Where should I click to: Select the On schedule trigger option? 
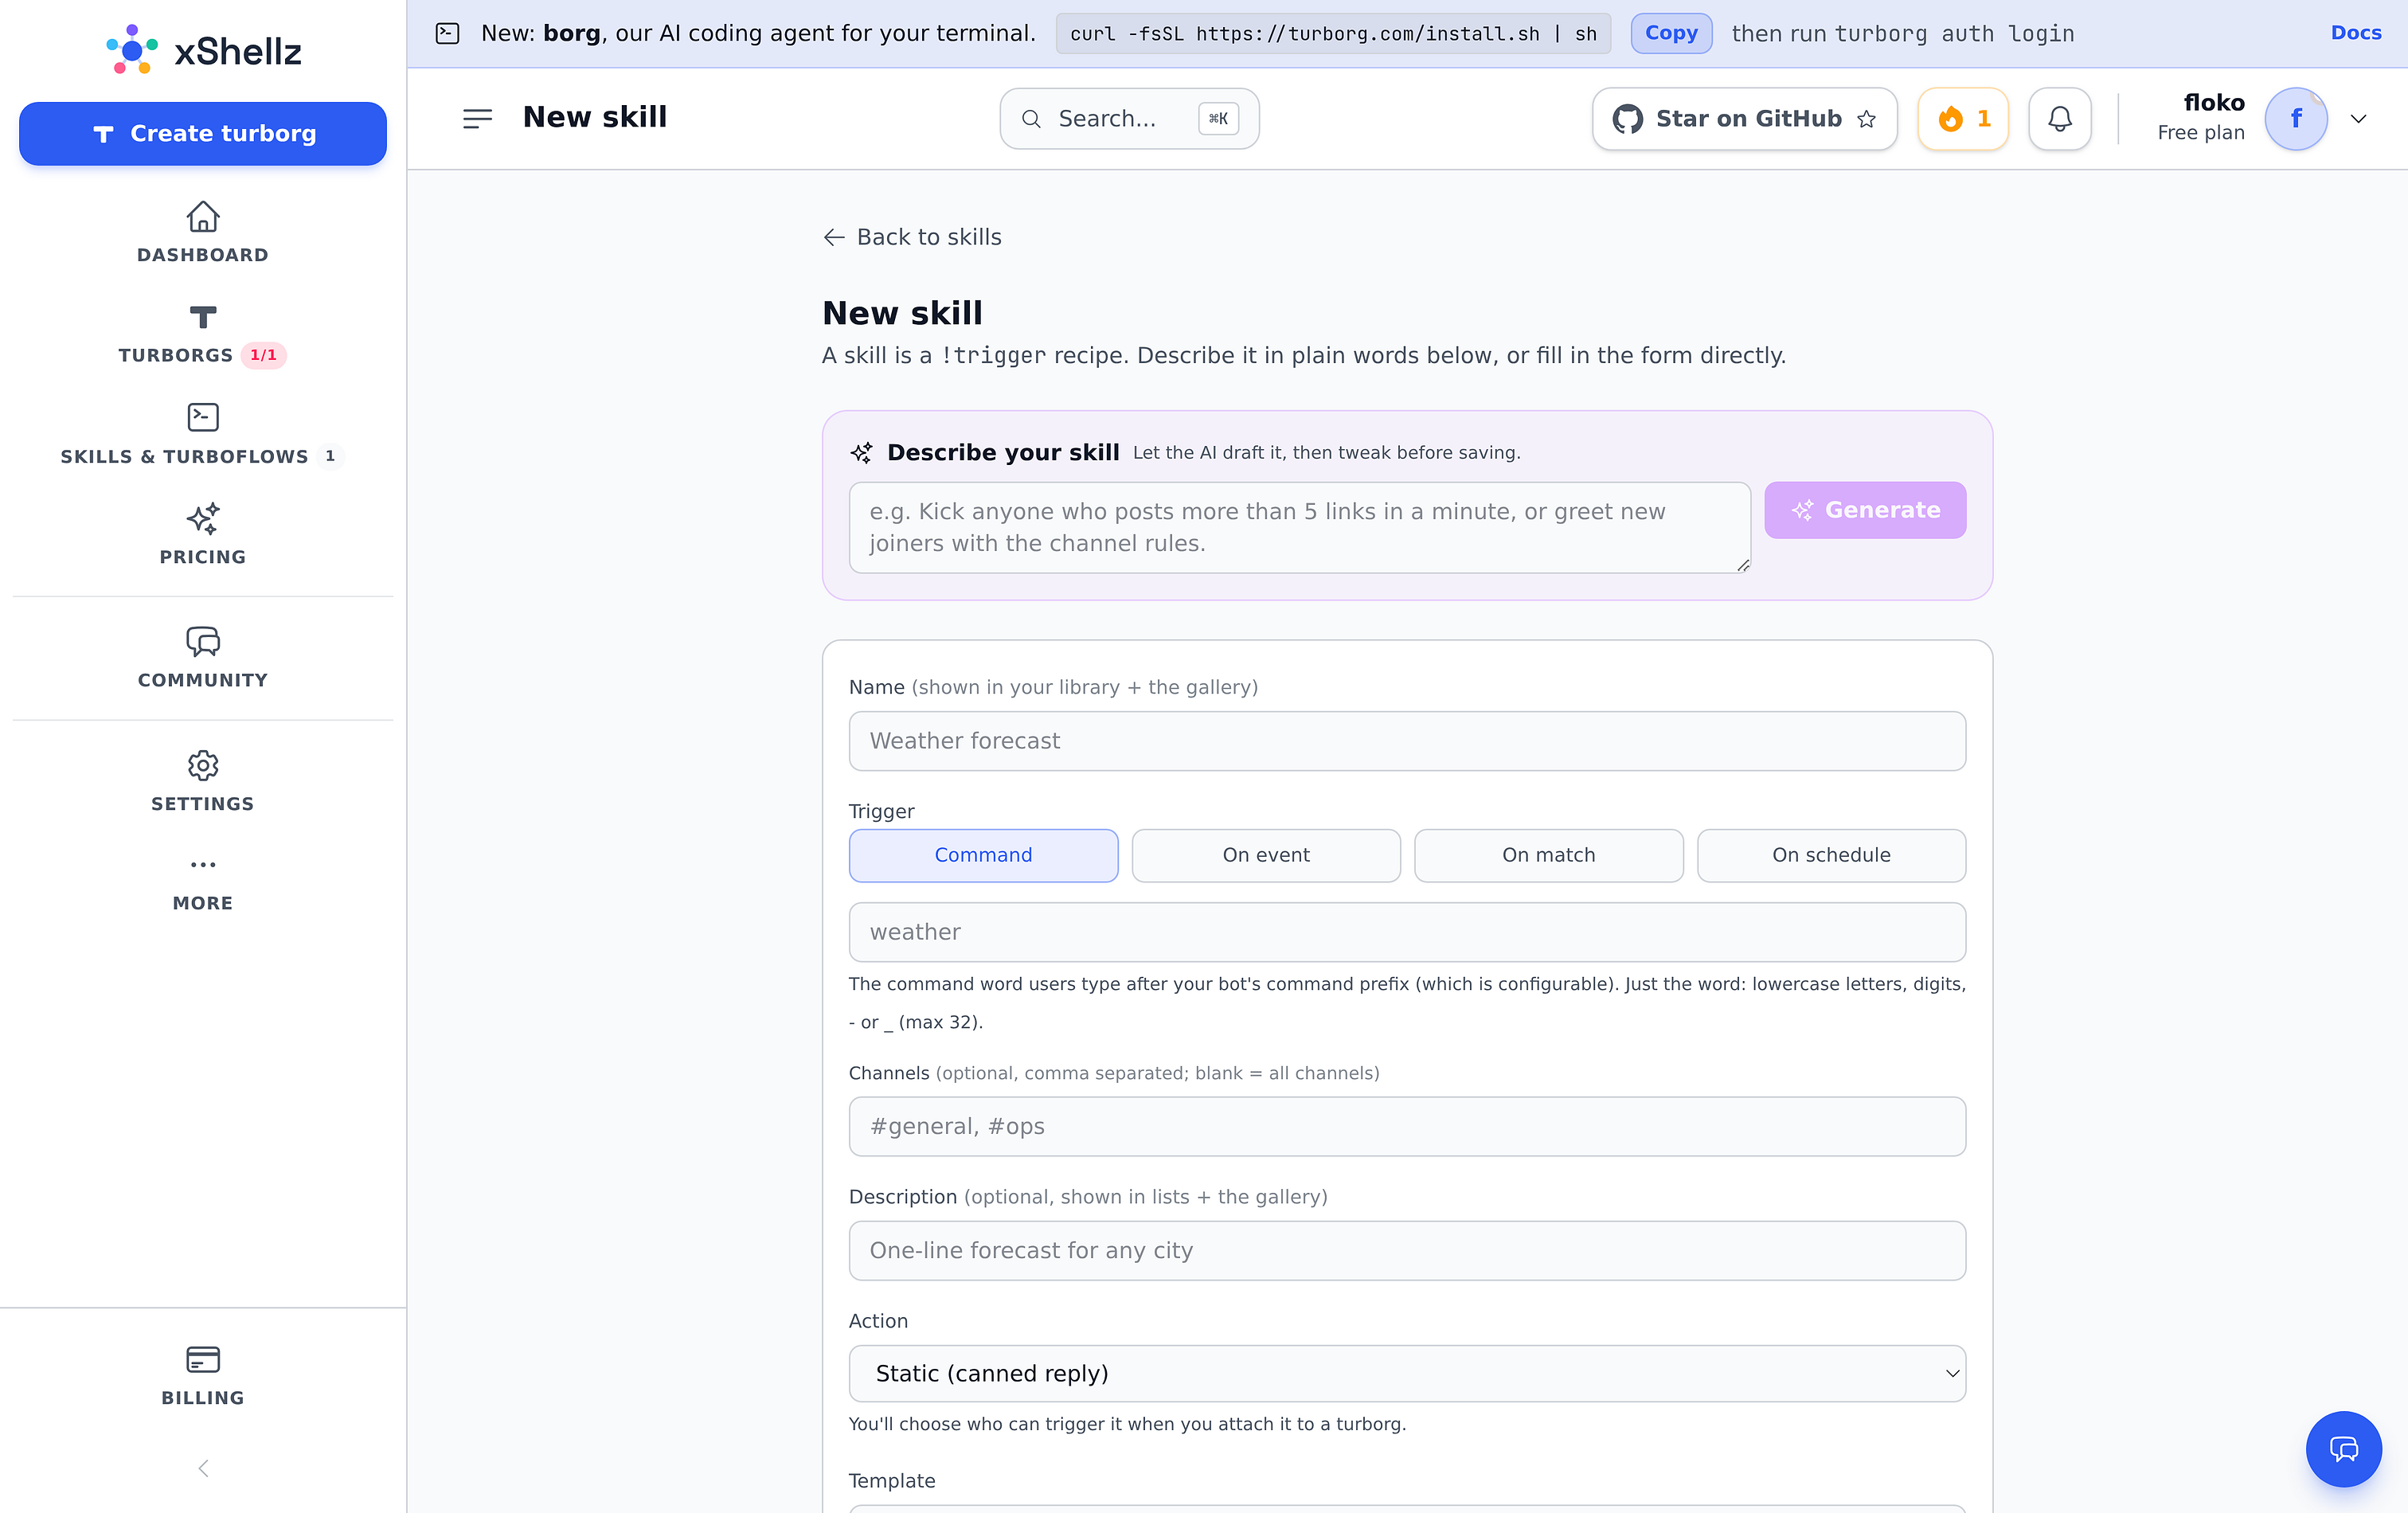(1831, 855)
